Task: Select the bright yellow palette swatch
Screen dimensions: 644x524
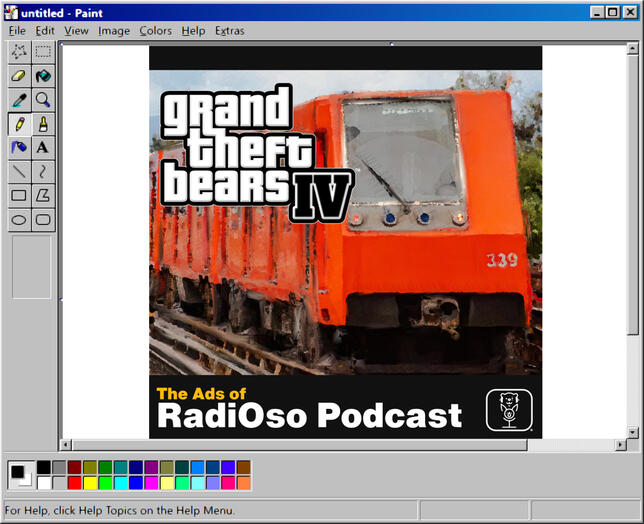Action: [x=90, y=483]
